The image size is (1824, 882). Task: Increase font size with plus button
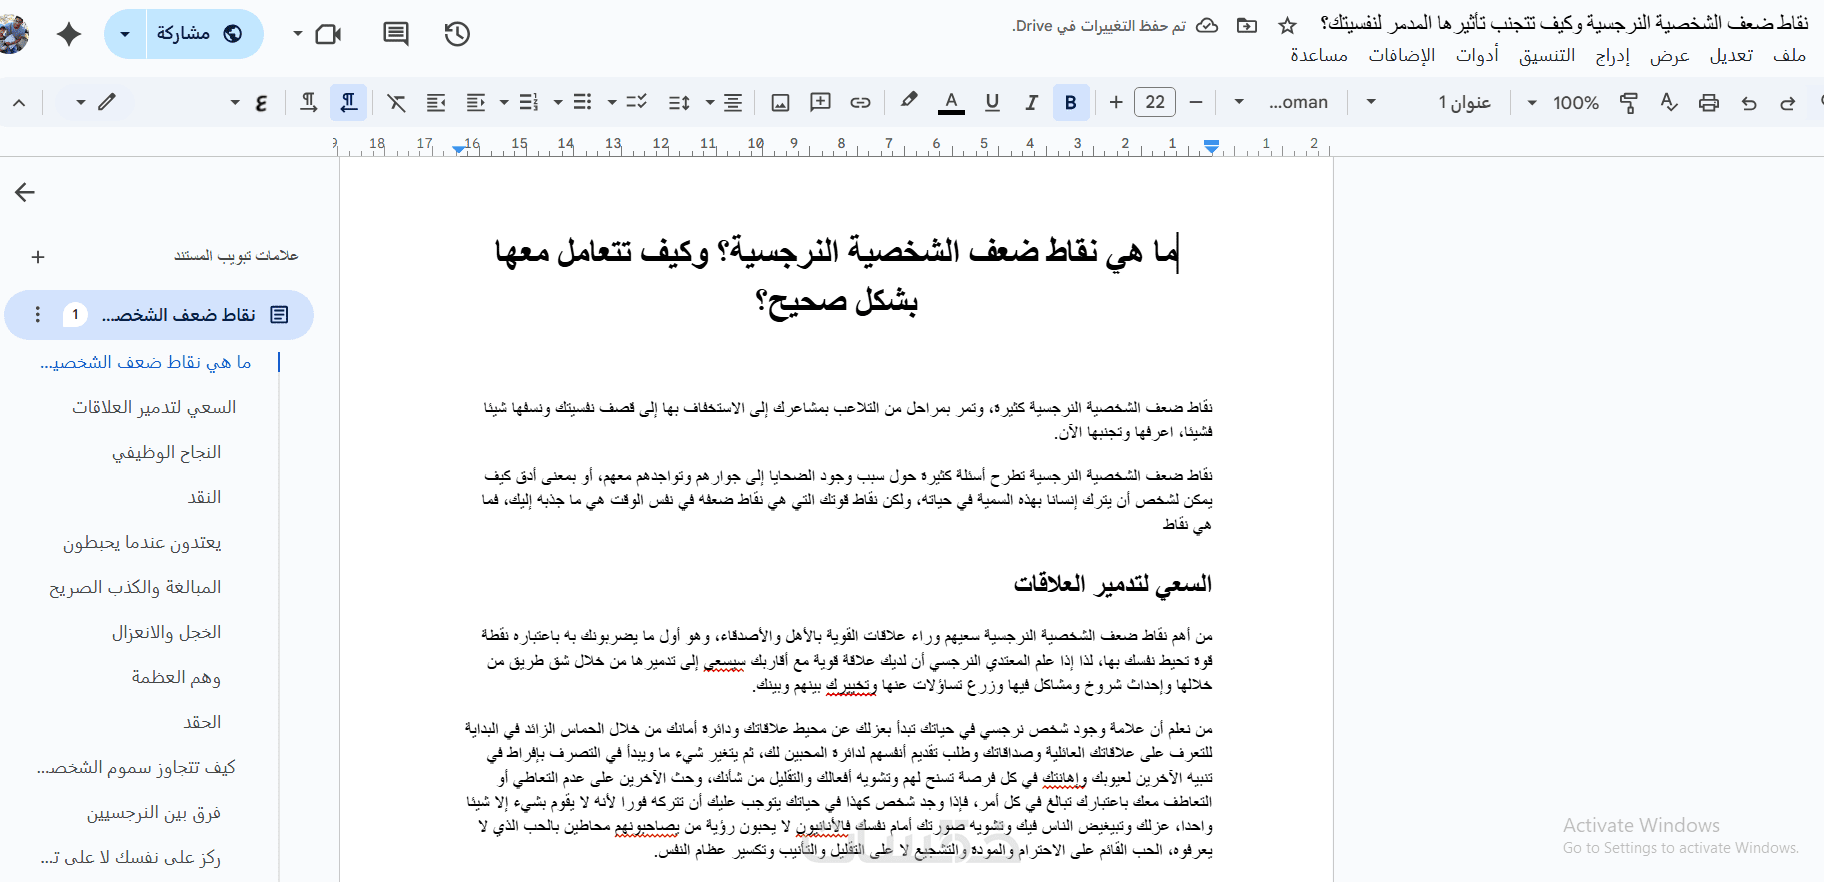pos(1116,102)
